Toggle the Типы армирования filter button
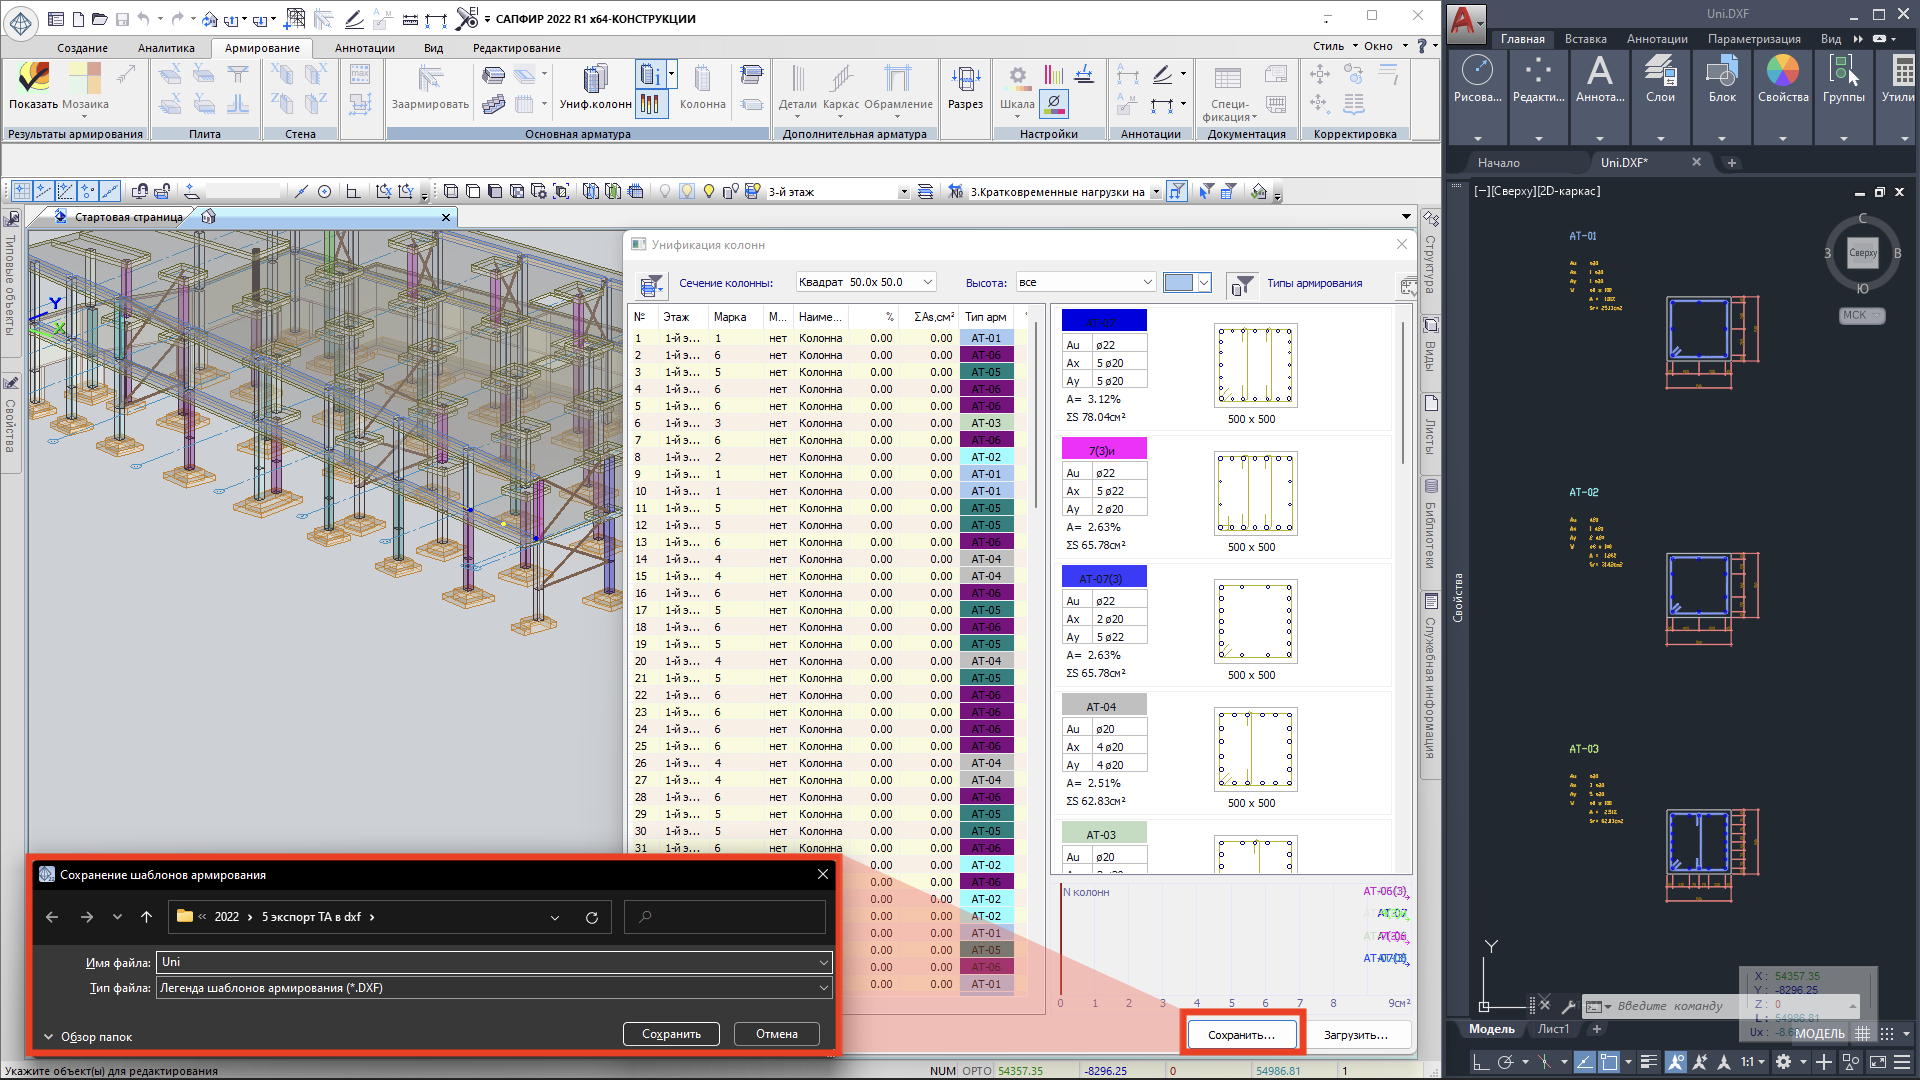 (1241, 284)
